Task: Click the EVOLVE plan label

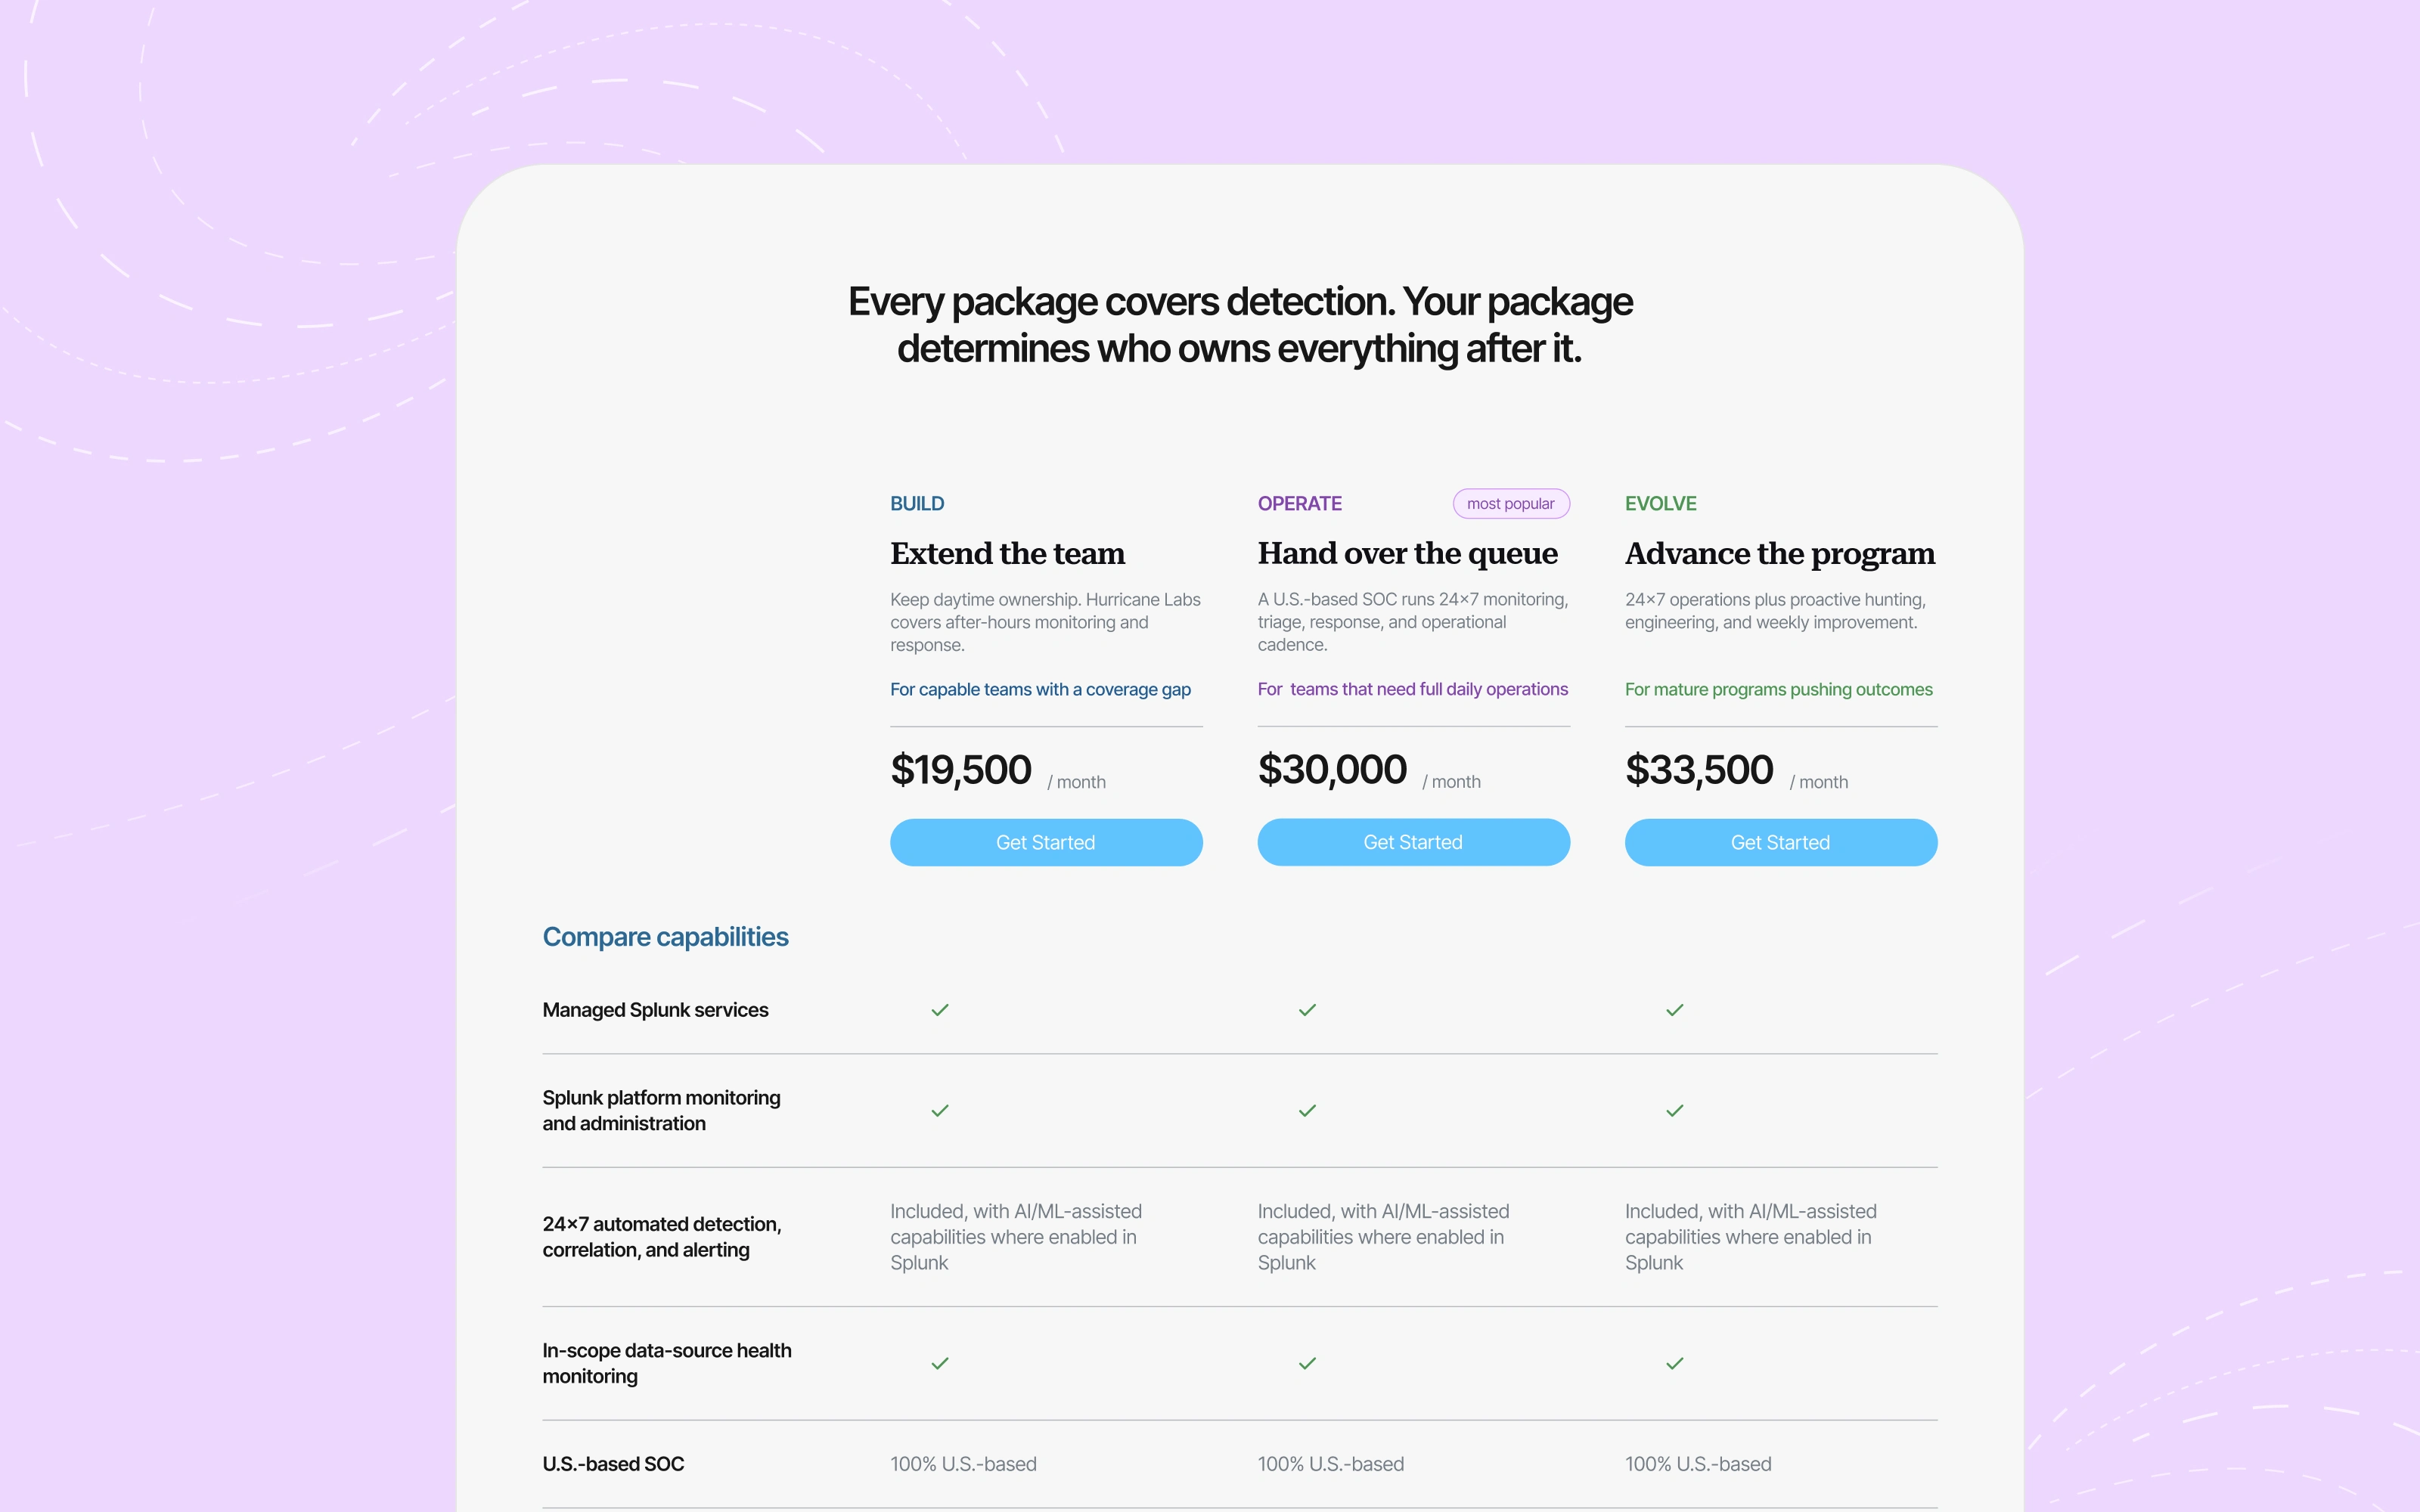Action: pos(1660,504)
